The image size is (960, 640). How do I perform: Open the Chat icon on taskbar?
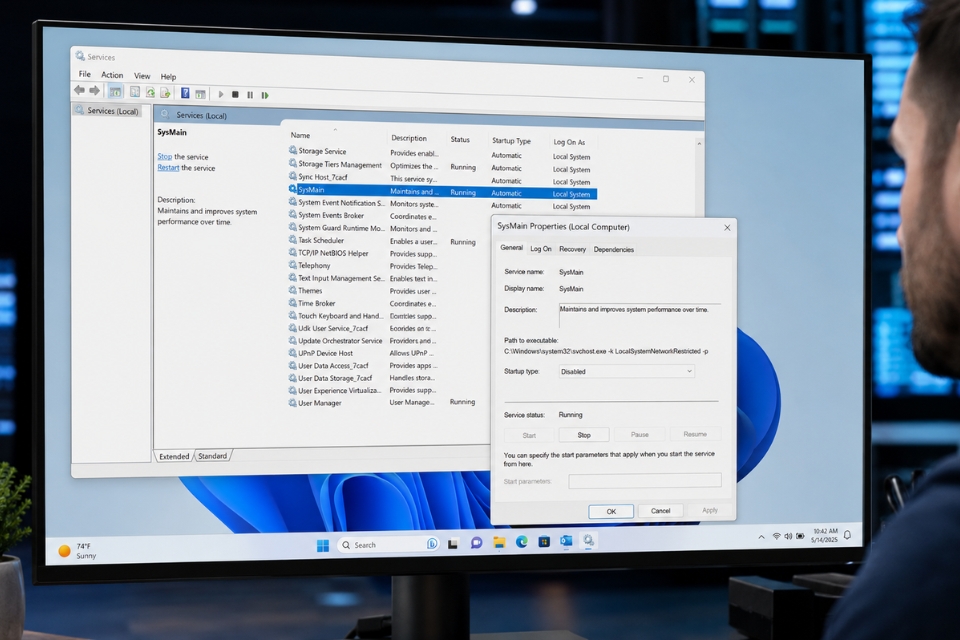[476, 543]
